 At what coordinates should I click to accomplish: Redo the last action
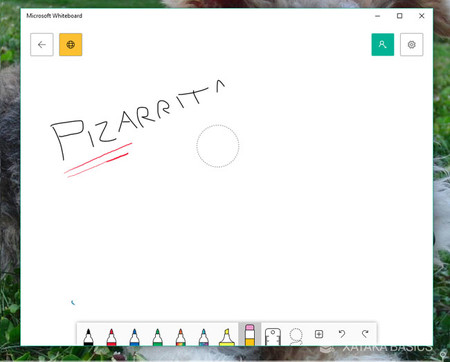point(365,334)
